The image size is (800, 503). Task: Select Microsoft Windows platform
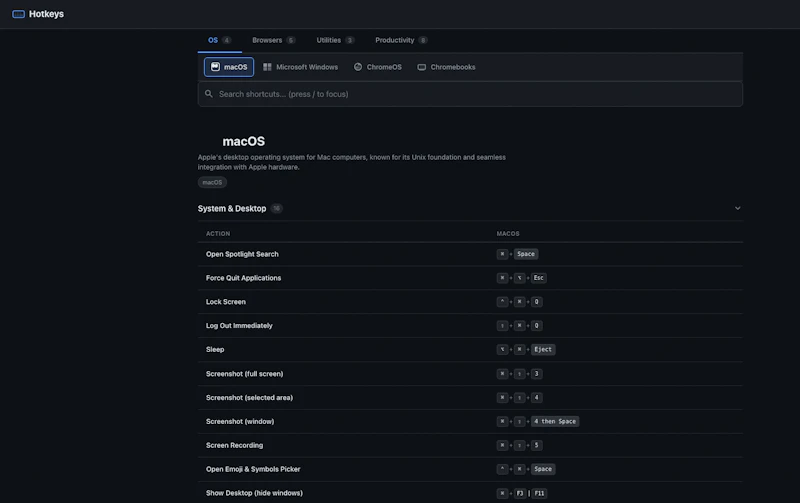point(300,67)
